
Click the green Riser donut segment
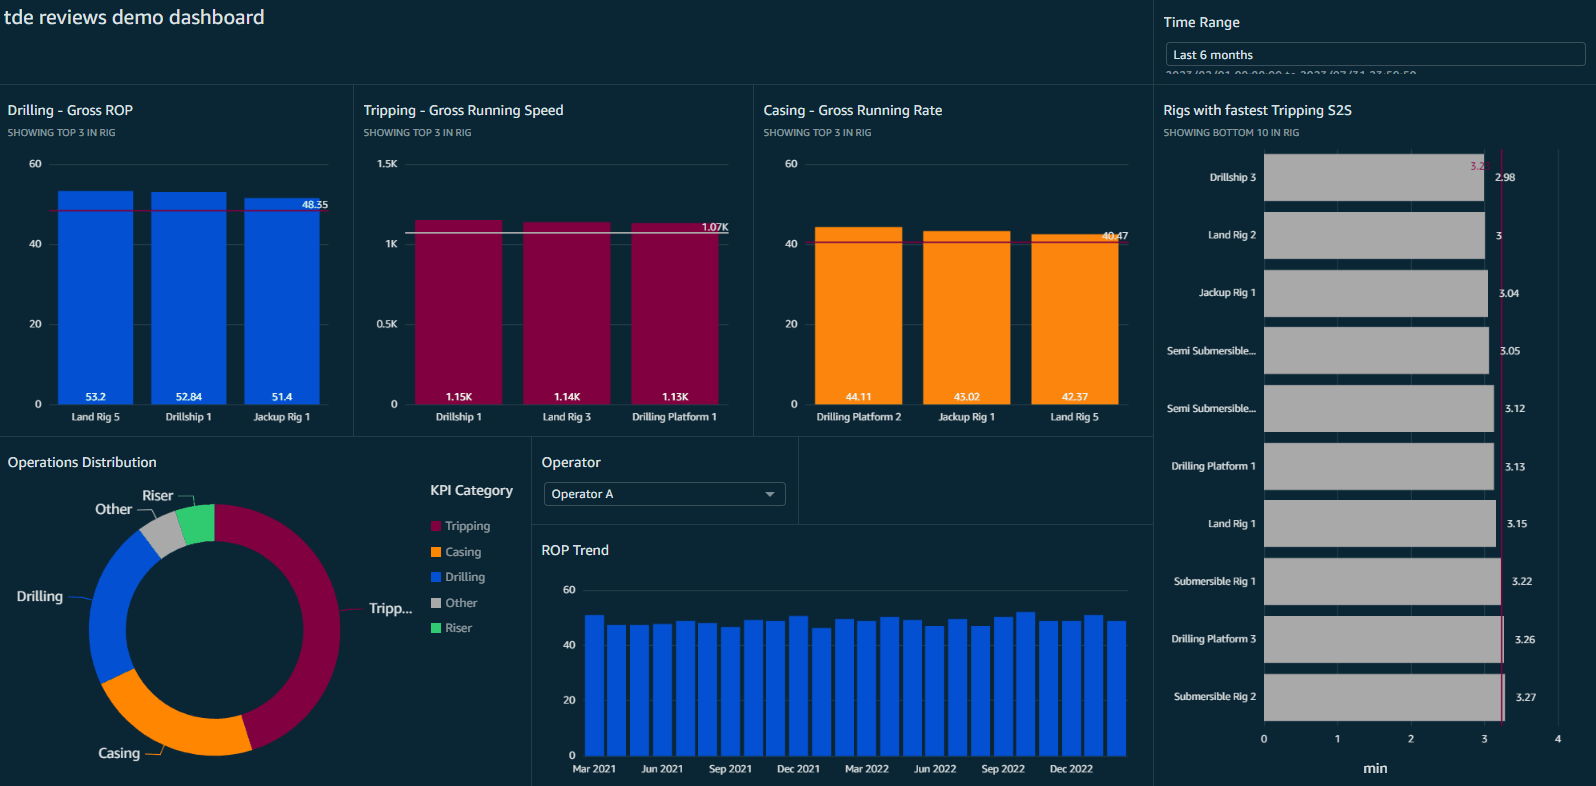coord(197,524)
